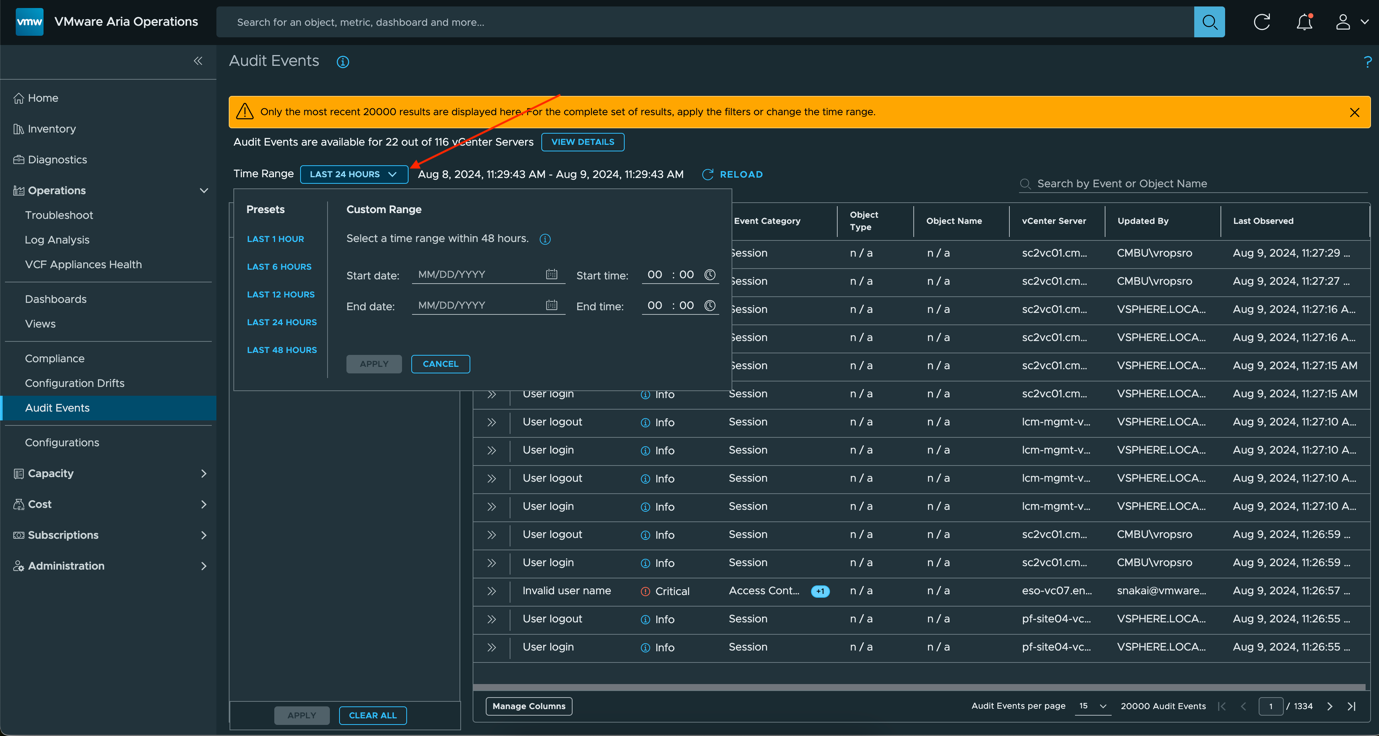Open the End date calendar picker
Screen dimensions: 1379x736
click(x=551, y=305)
